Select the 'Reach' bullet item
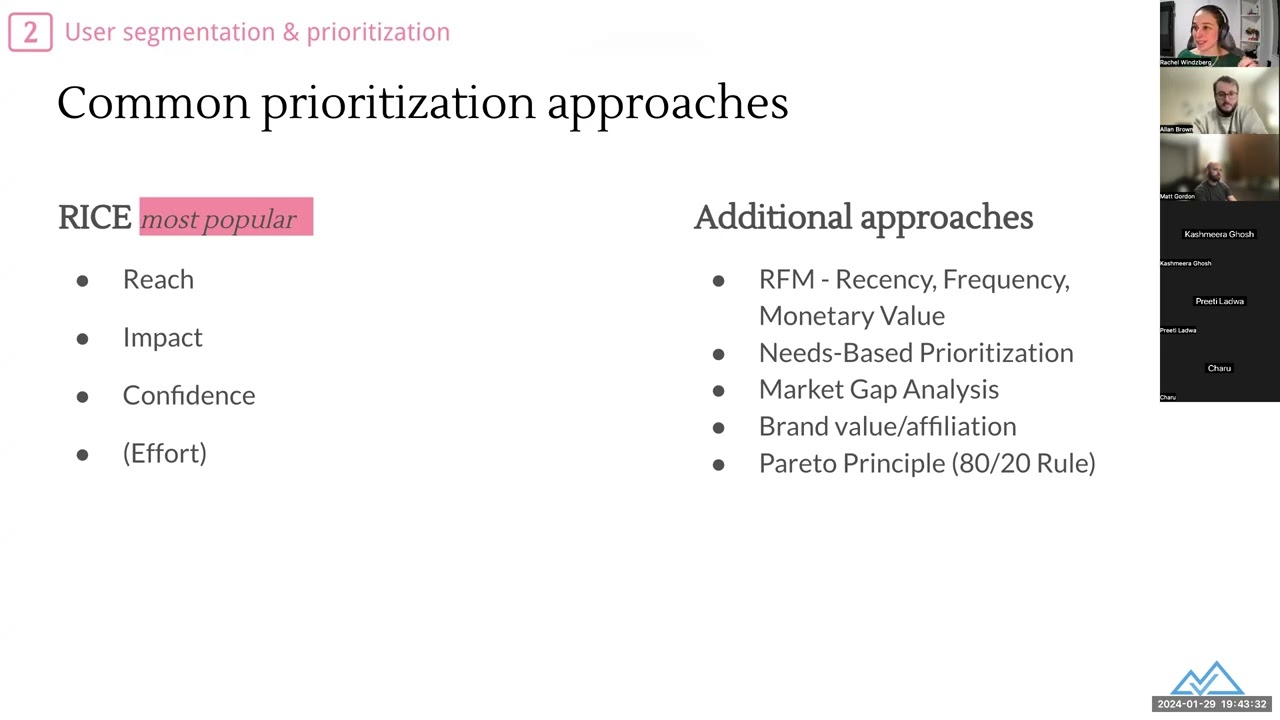This screenshot has width=1280, height=720. point(158,279)
